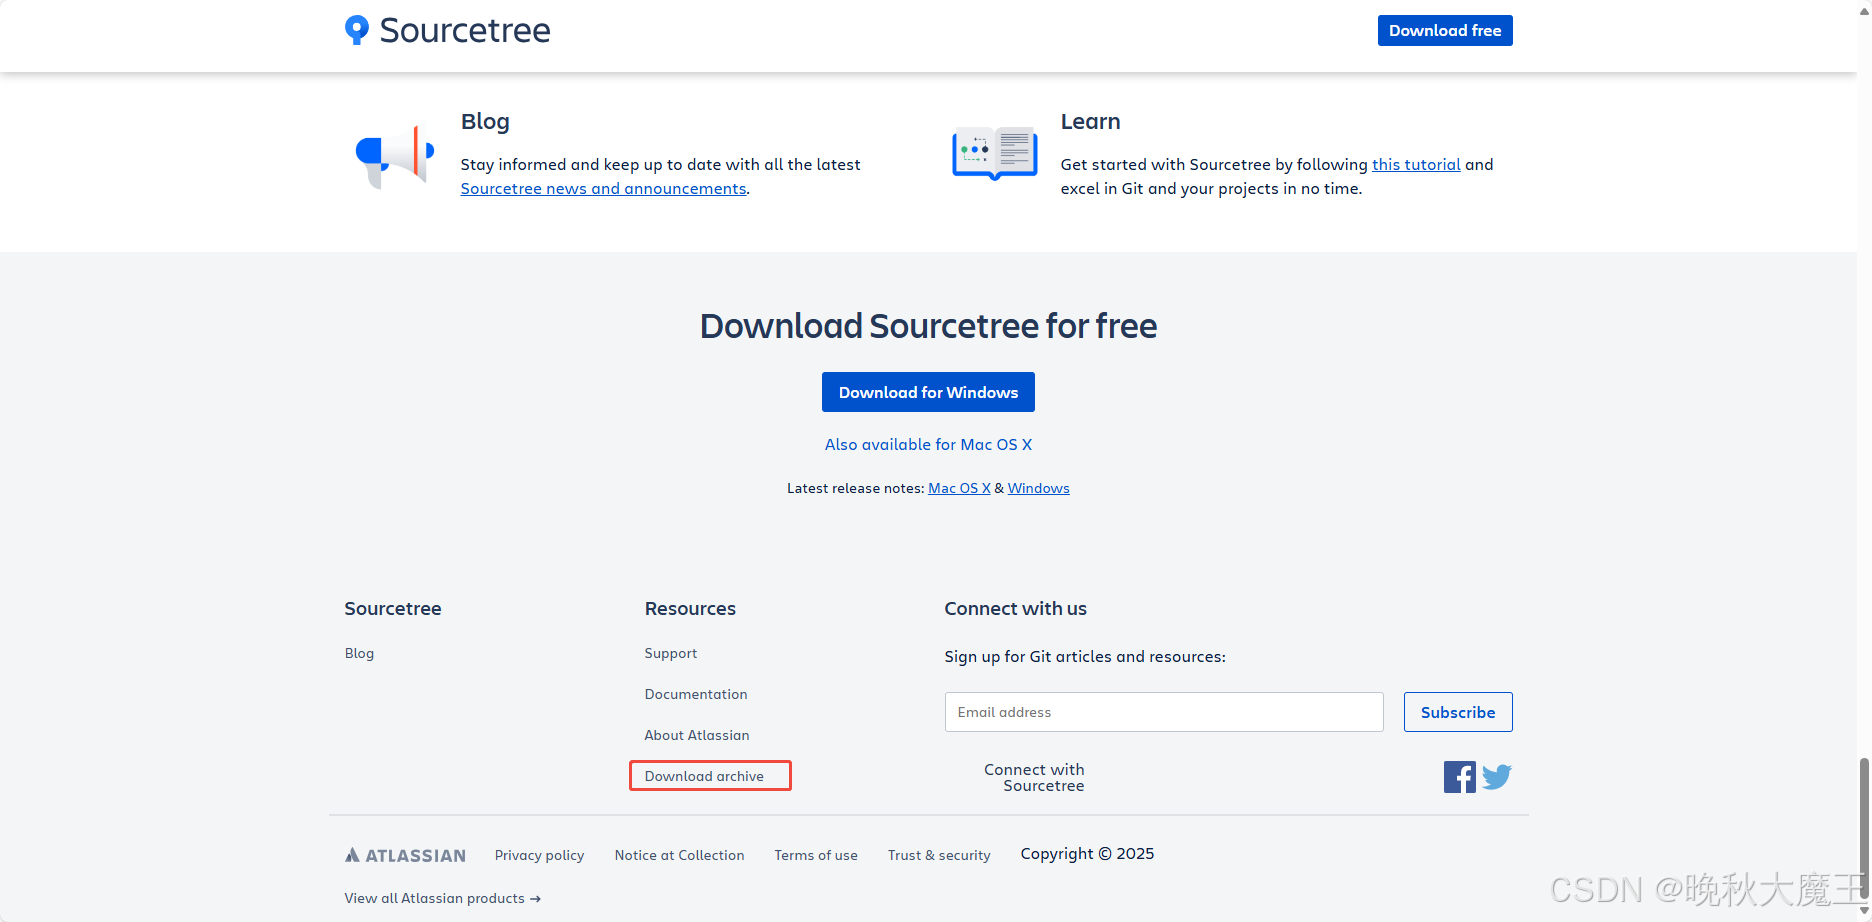The image size is (1872, 922).
Task: Open the Trust & security link
Action: [x=939, y=855]
